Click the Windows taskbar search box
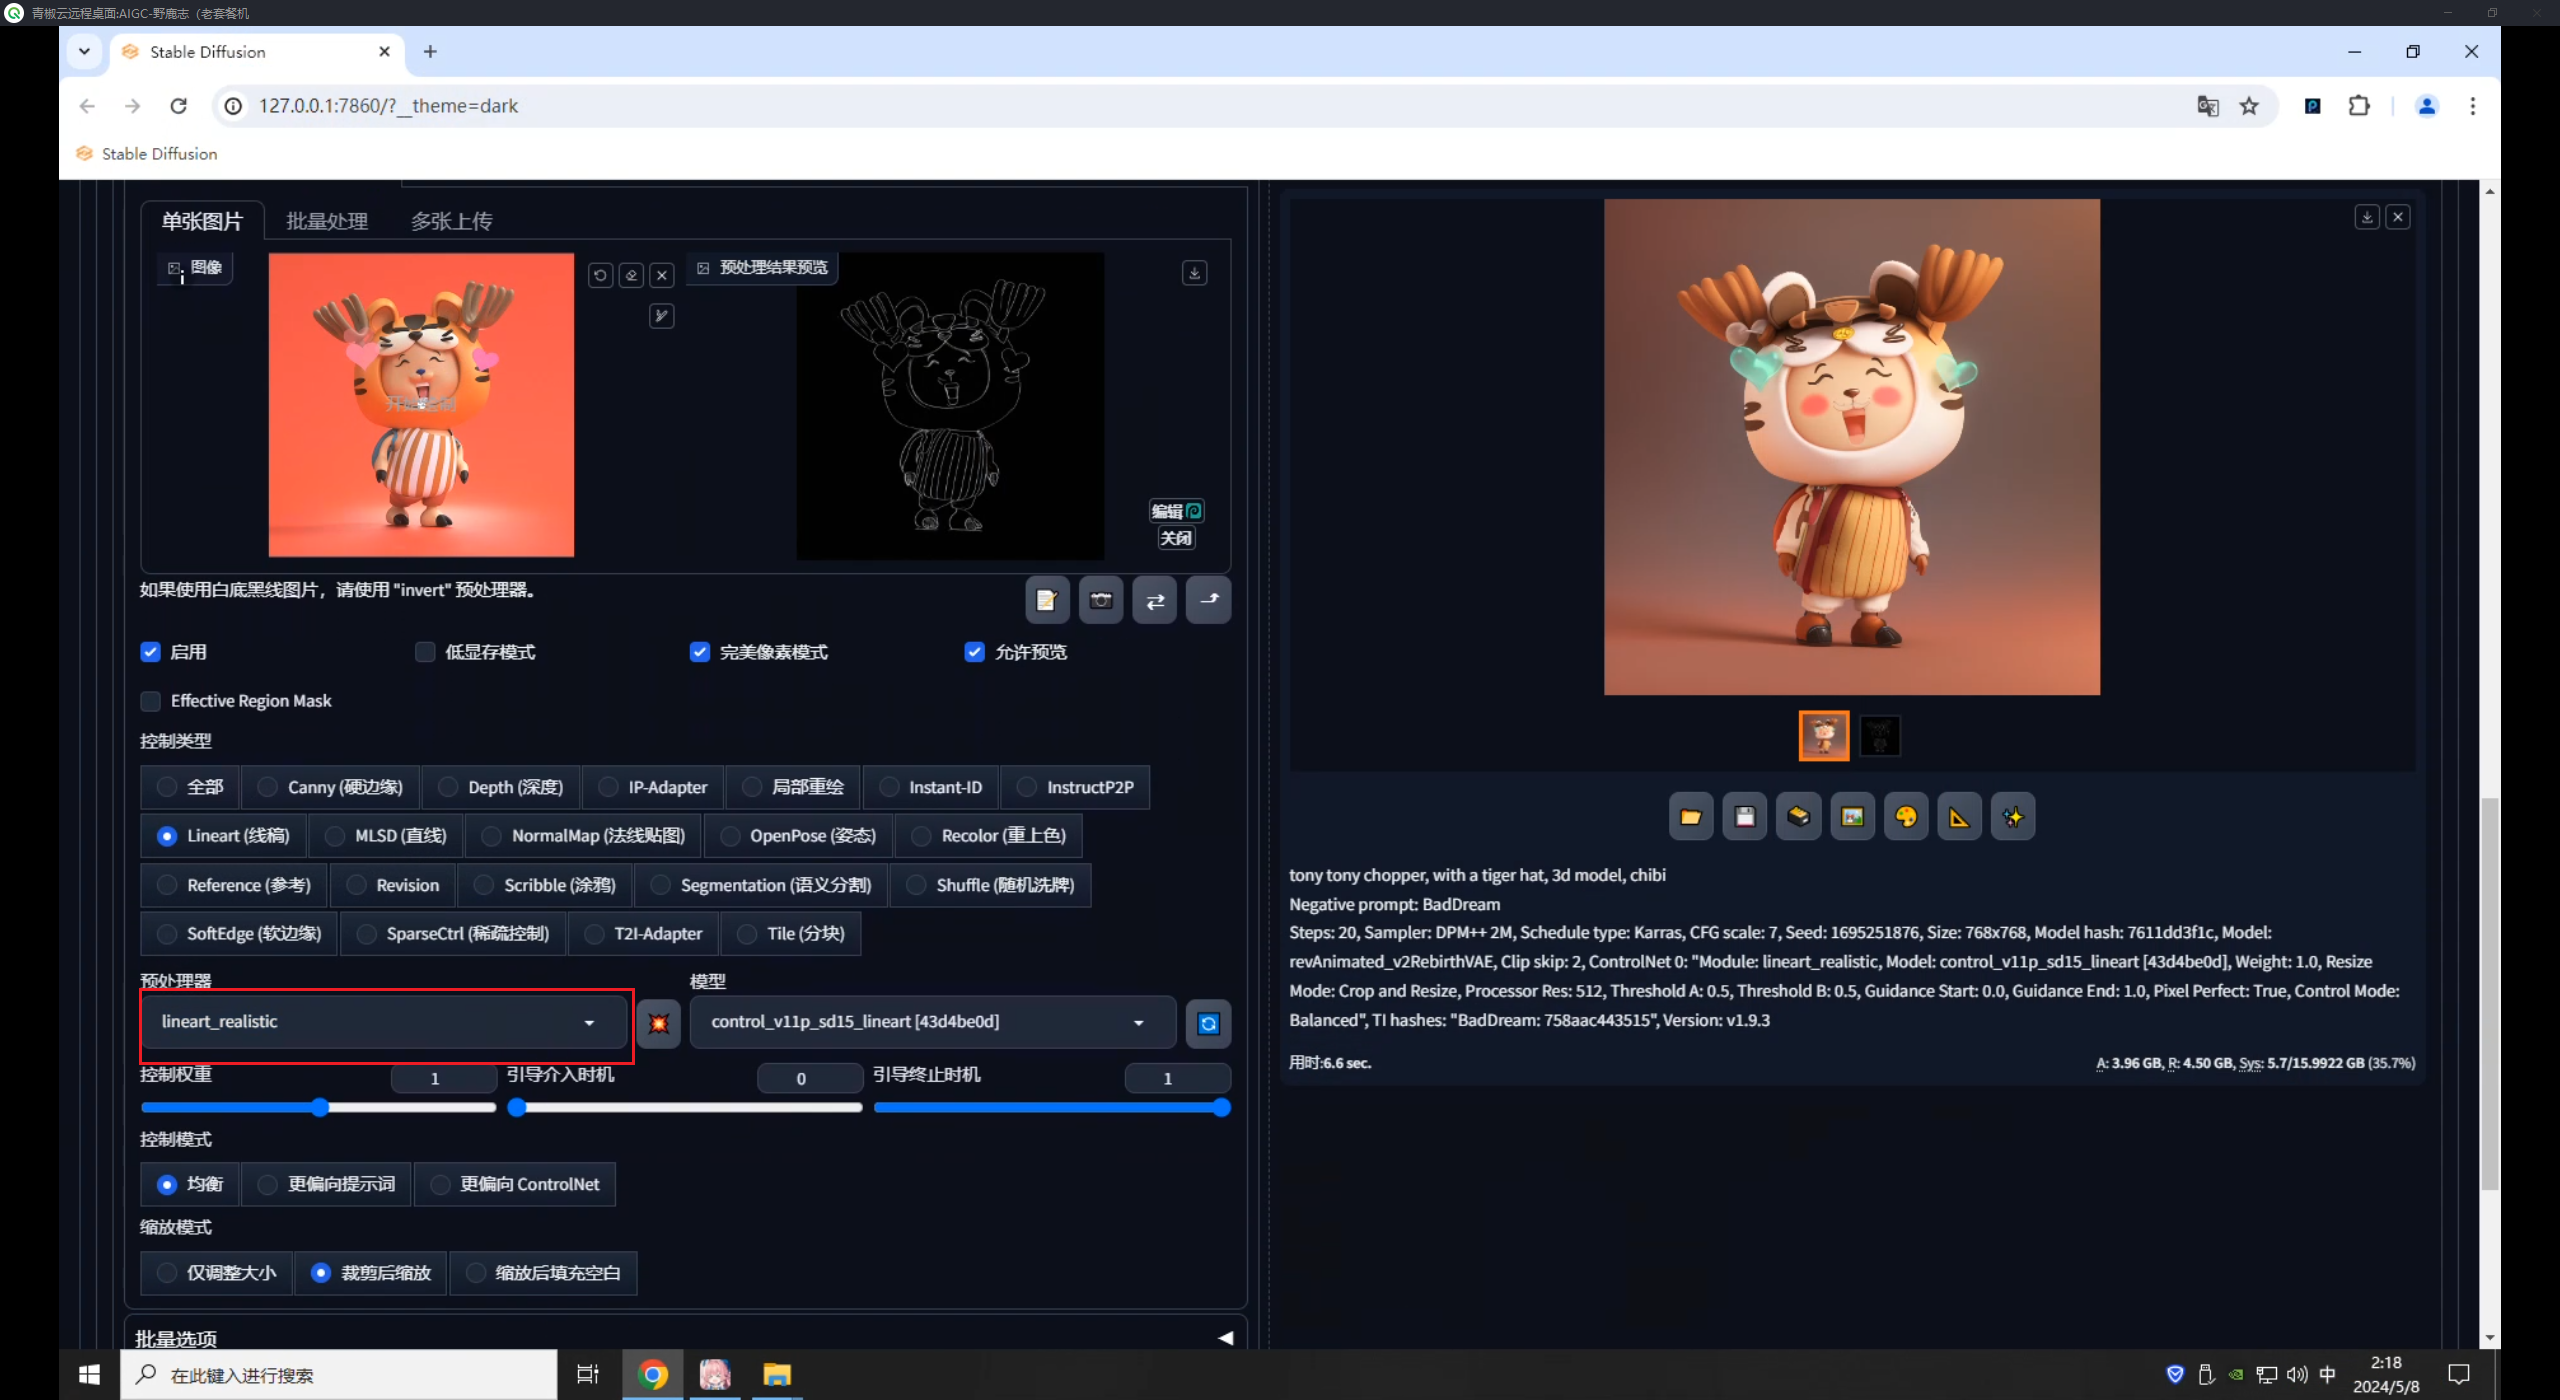 [x=339, y=1375]
